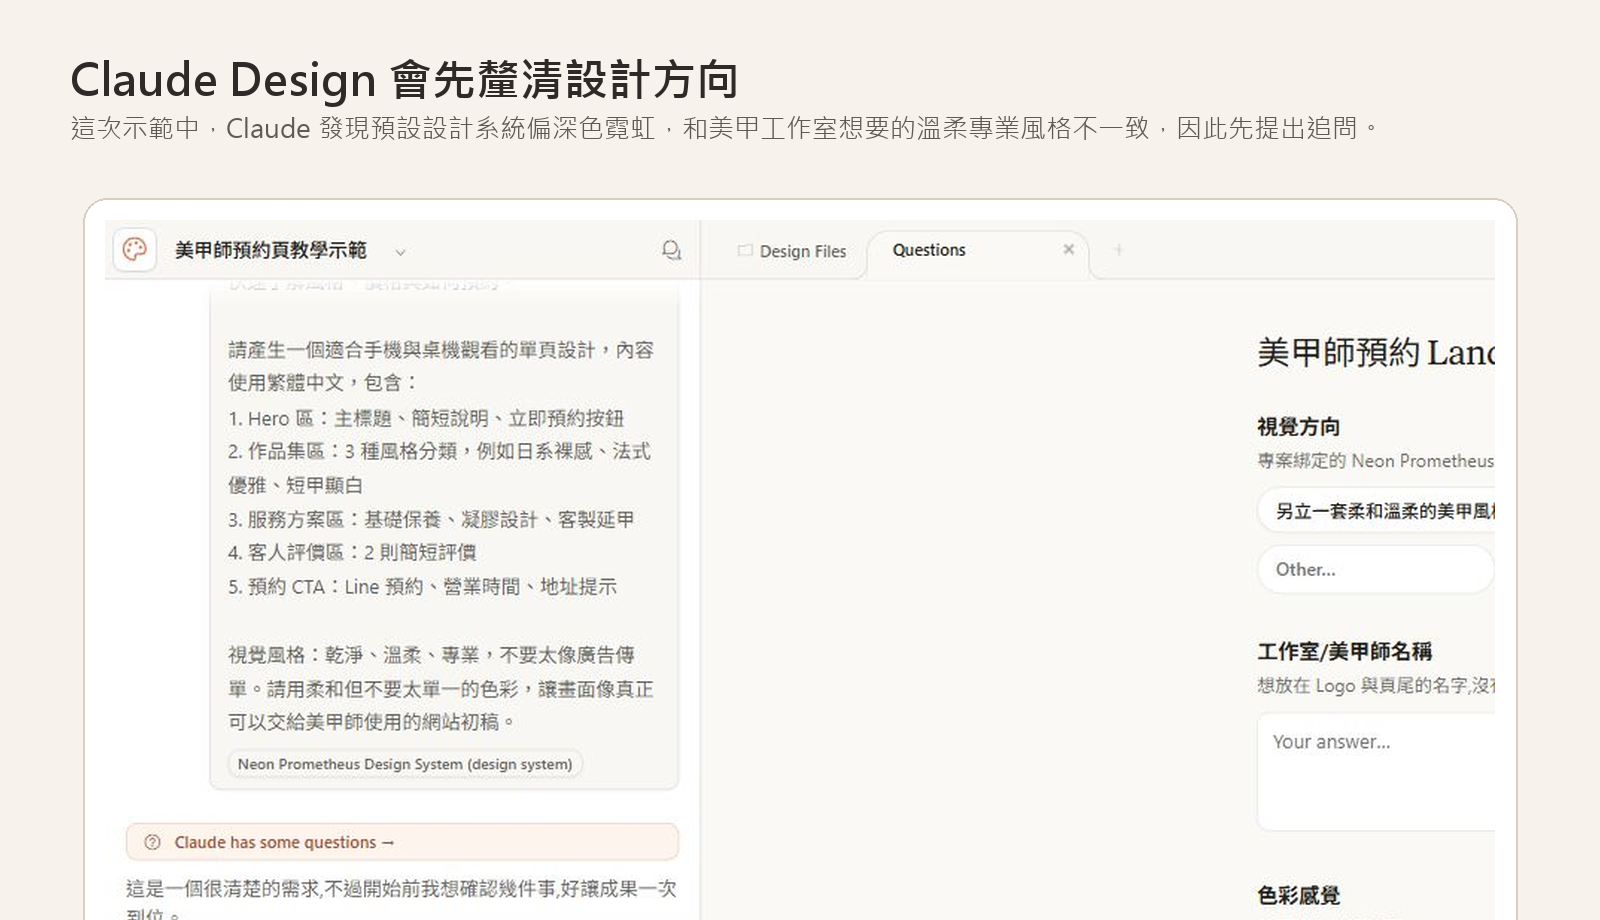Close the Questions tab
Viewport: 1600px width, 920px height.
[1069, 249]
